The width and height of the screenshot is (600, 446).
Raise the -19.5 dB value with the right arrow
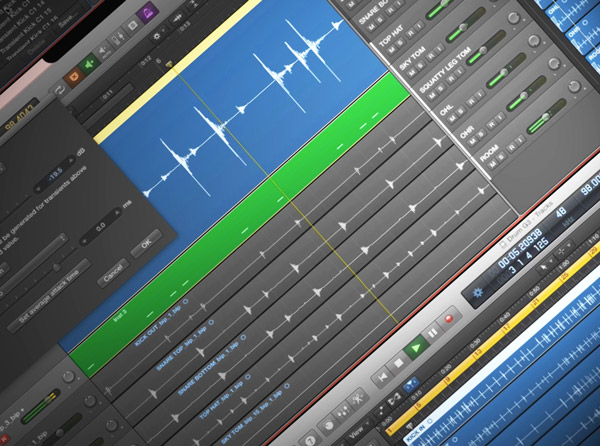tap(71, 161)
